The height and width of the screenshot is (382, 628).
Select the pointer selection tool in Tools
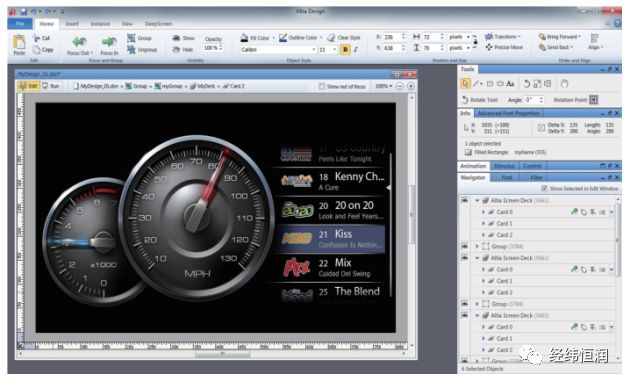coord(465,84)
